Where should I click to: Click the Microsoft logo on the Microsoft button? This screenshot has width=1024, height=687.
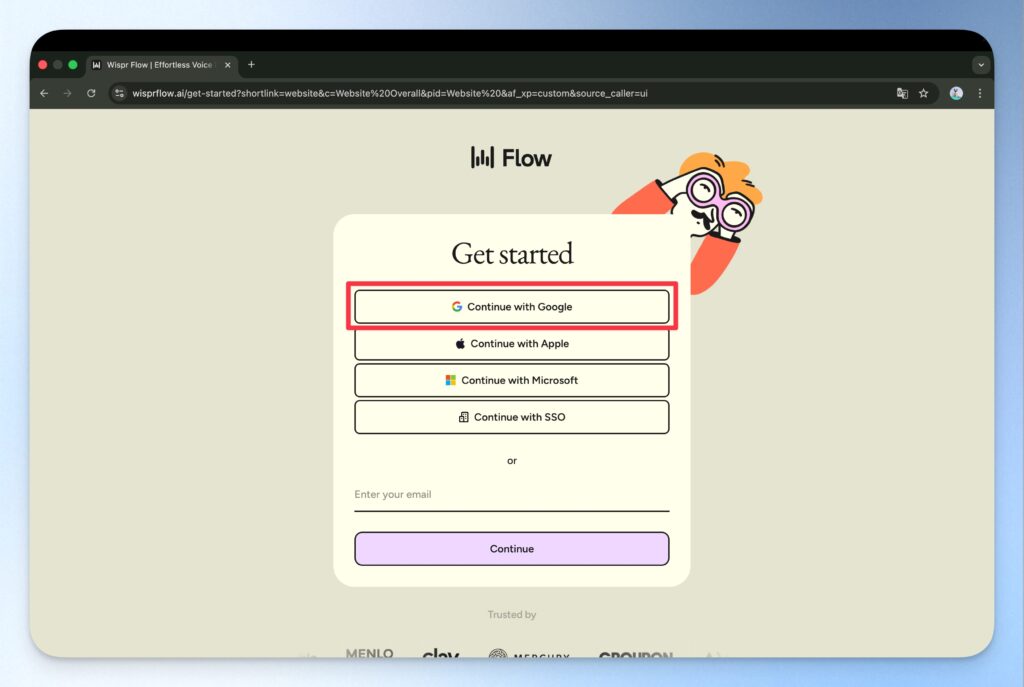(452, 380)
